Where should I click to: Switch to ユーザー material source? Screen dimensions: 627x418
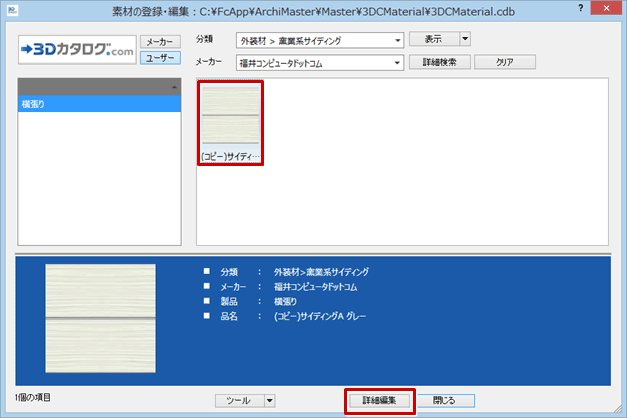pos(158,58)
